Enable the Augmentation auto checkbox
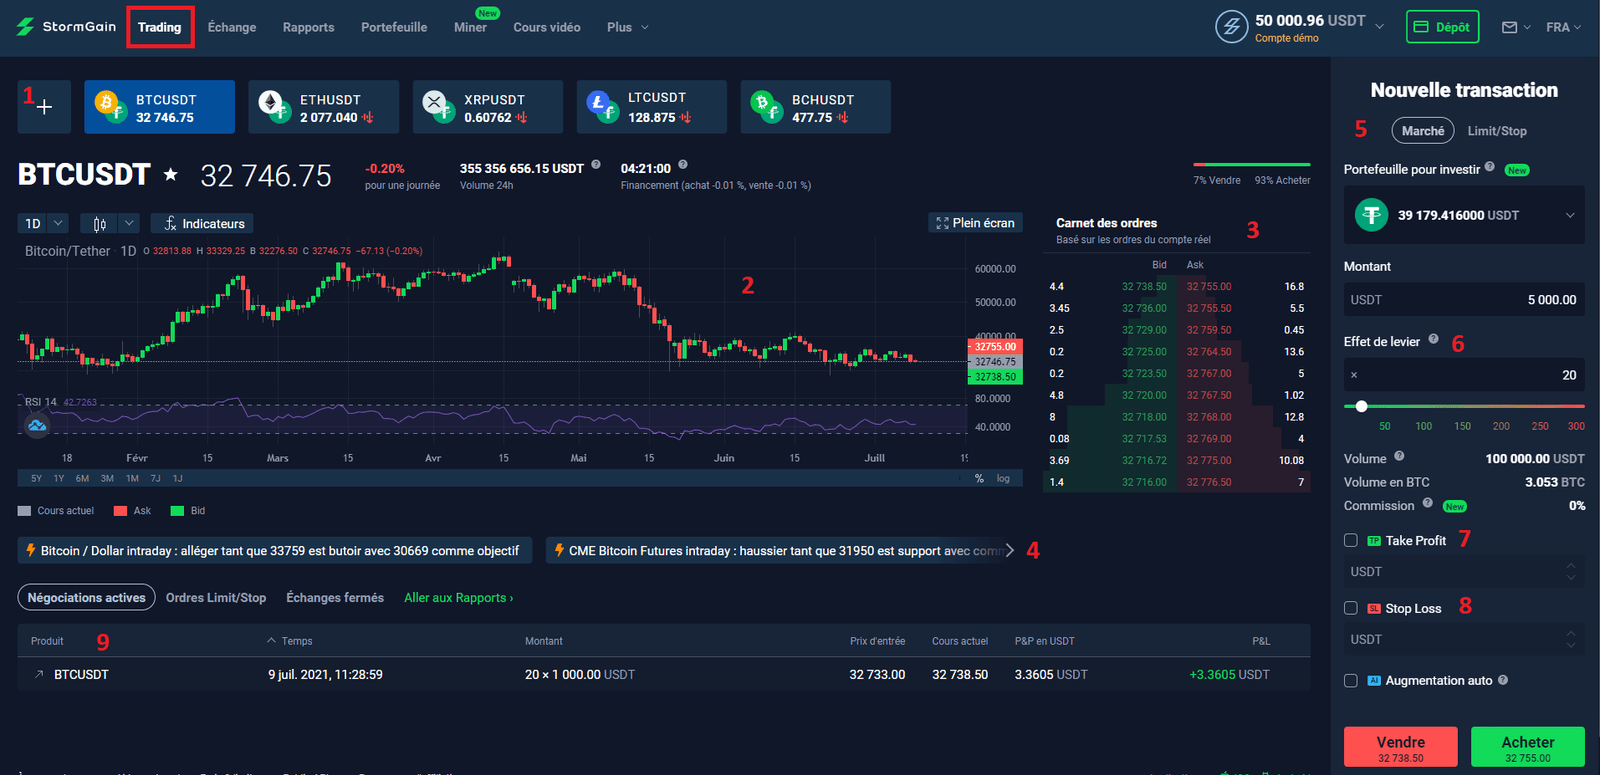 1351,680
